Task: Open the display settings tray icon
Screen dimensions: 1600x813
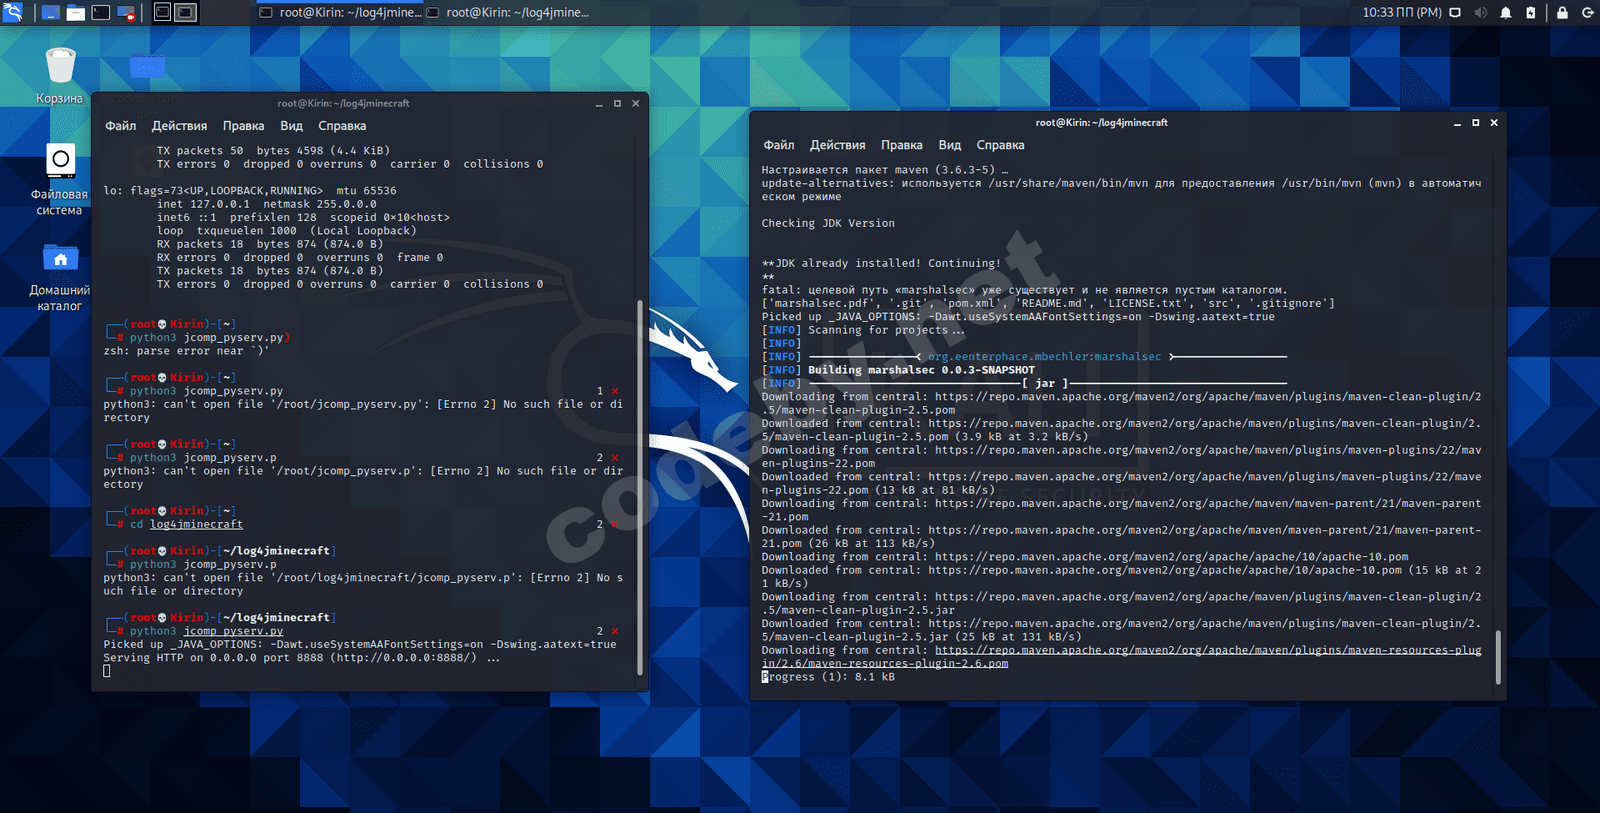Action: [x=1455, y=12]
